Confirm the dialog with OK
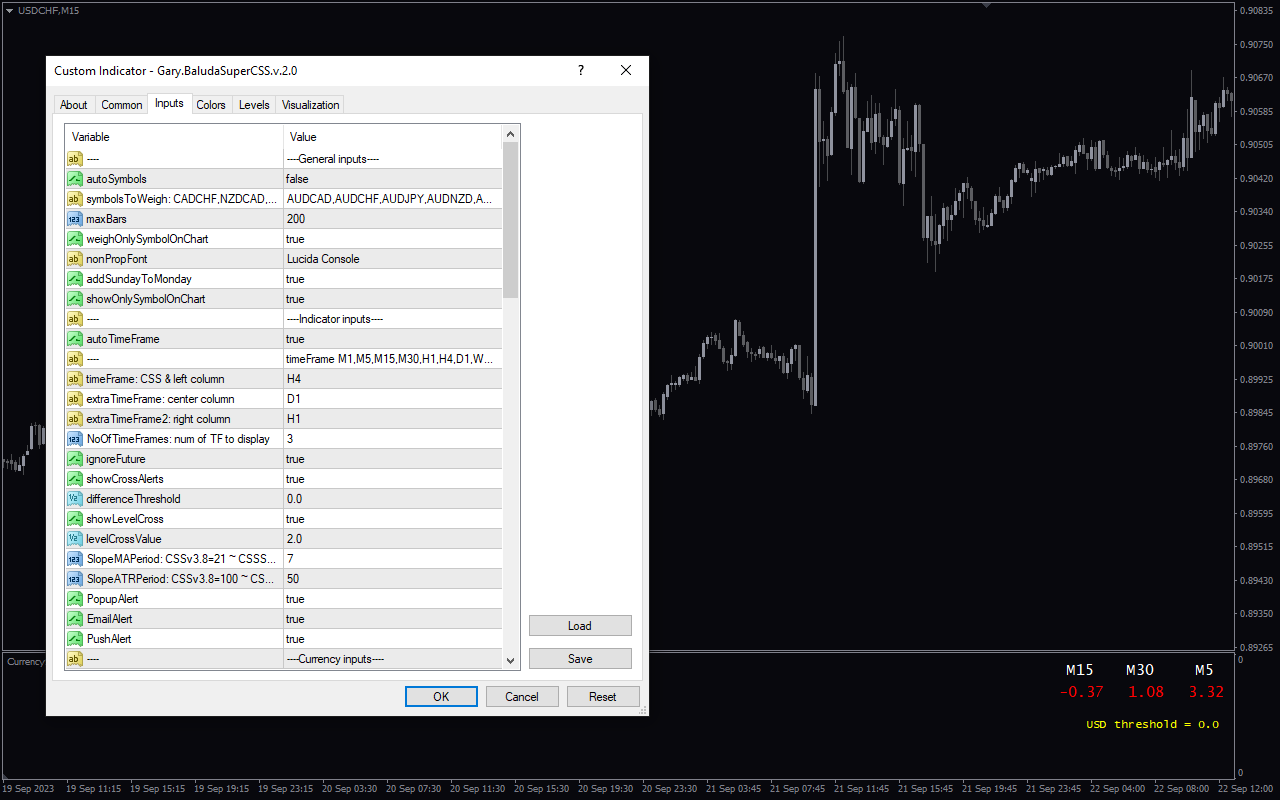The image size is (1280, 800). (441, 697)
